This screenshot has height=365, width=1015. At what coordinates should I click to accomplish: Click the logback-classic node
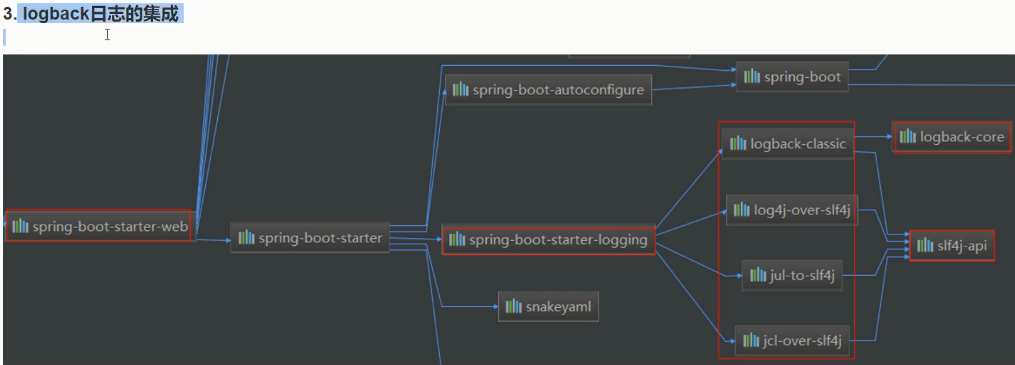click(x=788, y=144)
